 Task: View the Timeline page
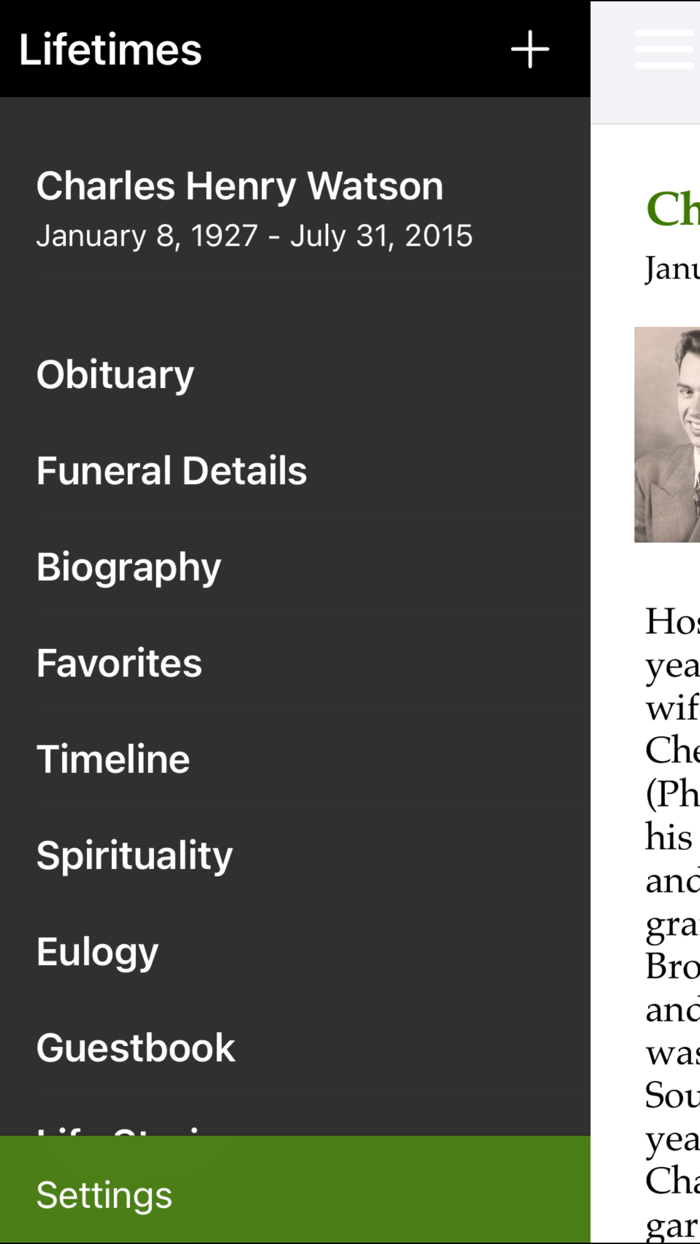point(113,759)
